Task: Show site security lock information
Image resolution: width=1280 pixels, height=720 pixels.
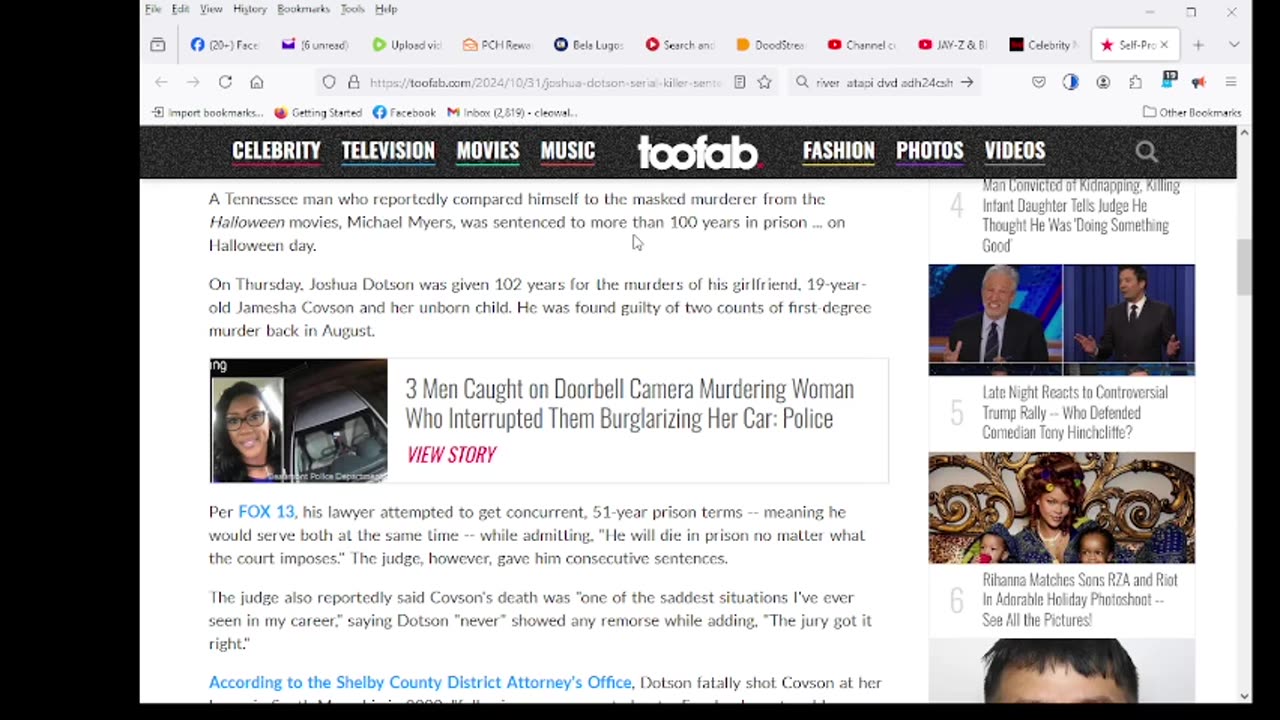Action: tap(353, 82)
